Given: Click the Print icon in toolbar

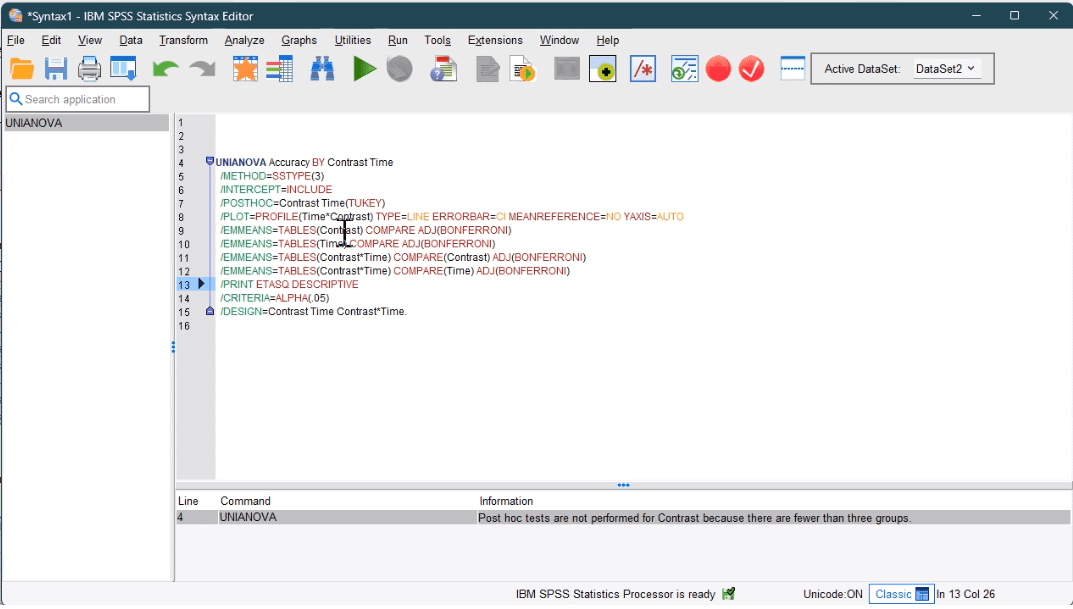Looking at the screenshot, I should 90,68.
